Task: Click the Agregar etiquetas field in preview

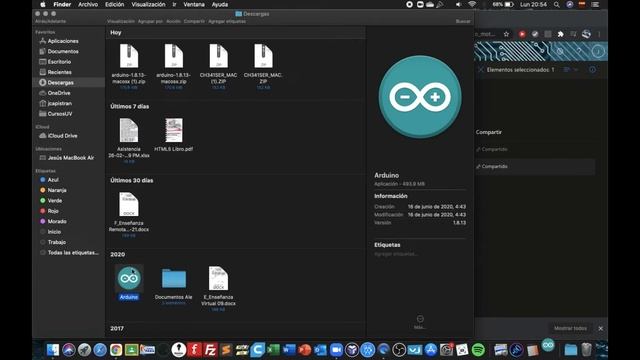Action: click(x=396, y=254)
